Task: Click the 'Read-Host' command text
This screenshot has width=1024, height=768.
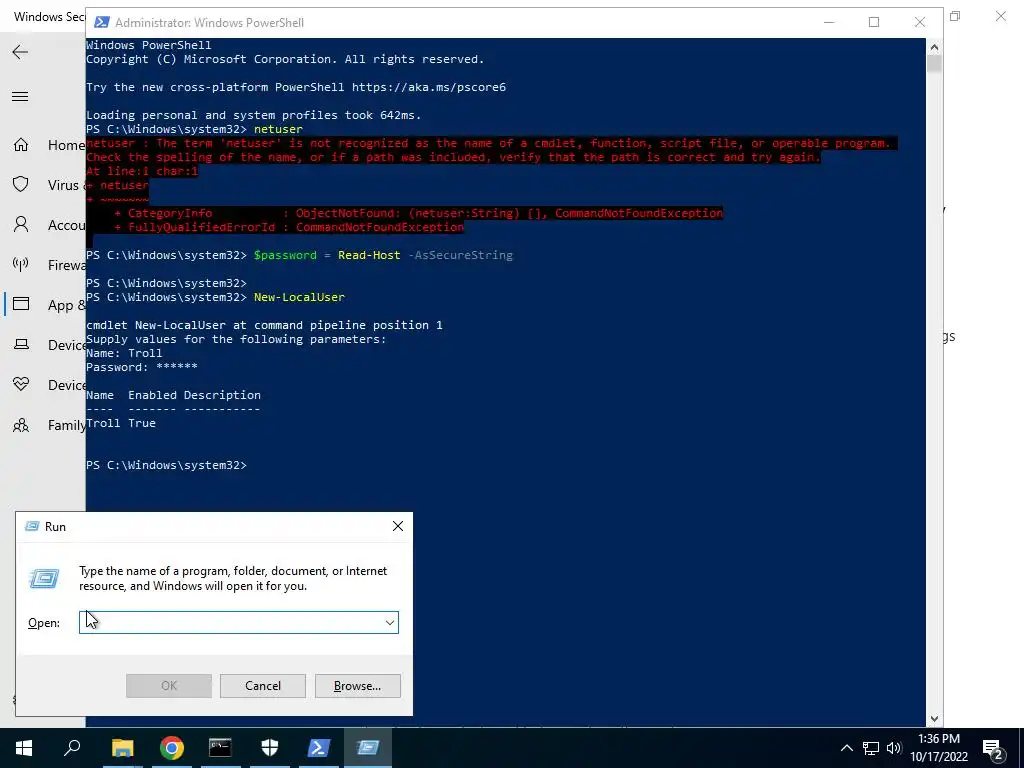Action: pyautogui.click(x=369, y=255)
